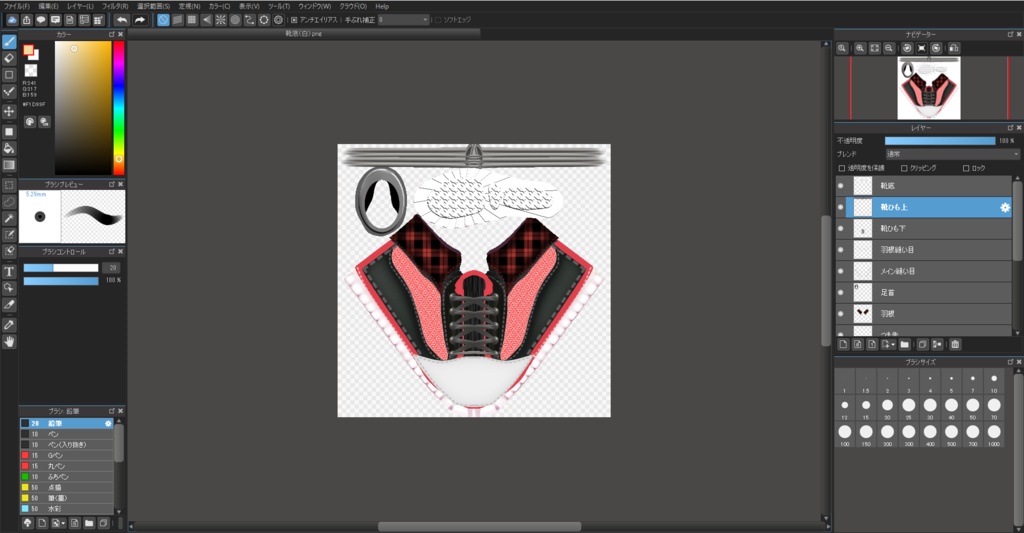1024x533 pixels.
Task: Adjust the layer 不透明度 slider
Action: [940, 140]
